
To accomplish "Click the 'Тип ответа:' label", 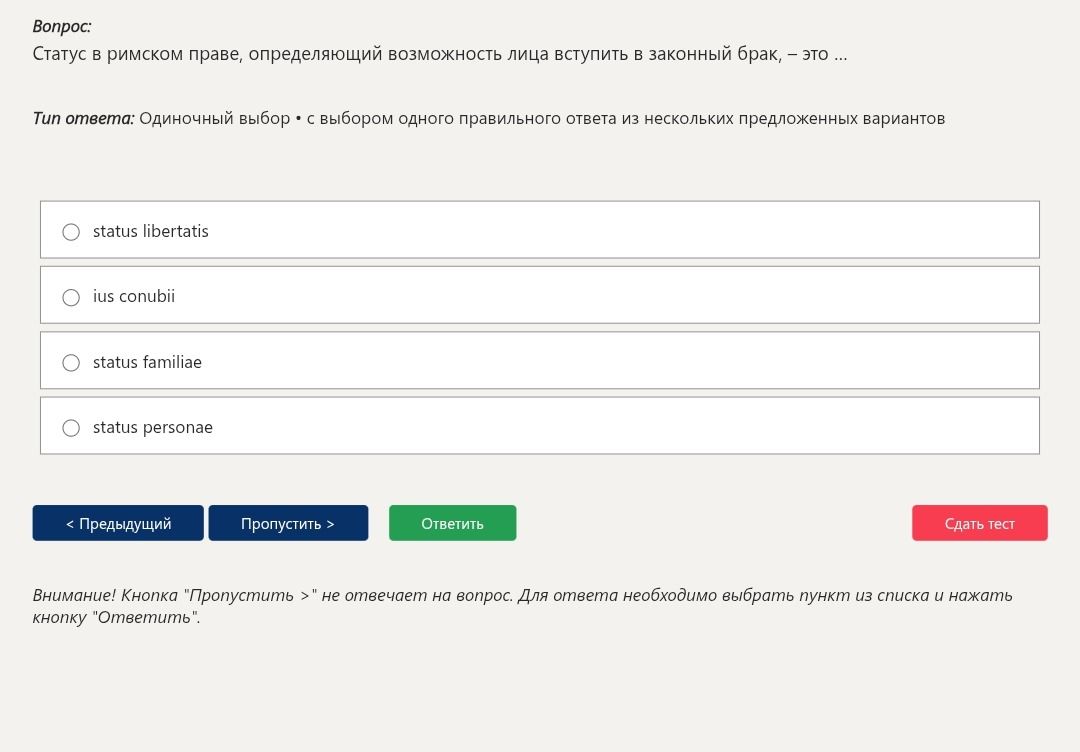I will [83, 118].
